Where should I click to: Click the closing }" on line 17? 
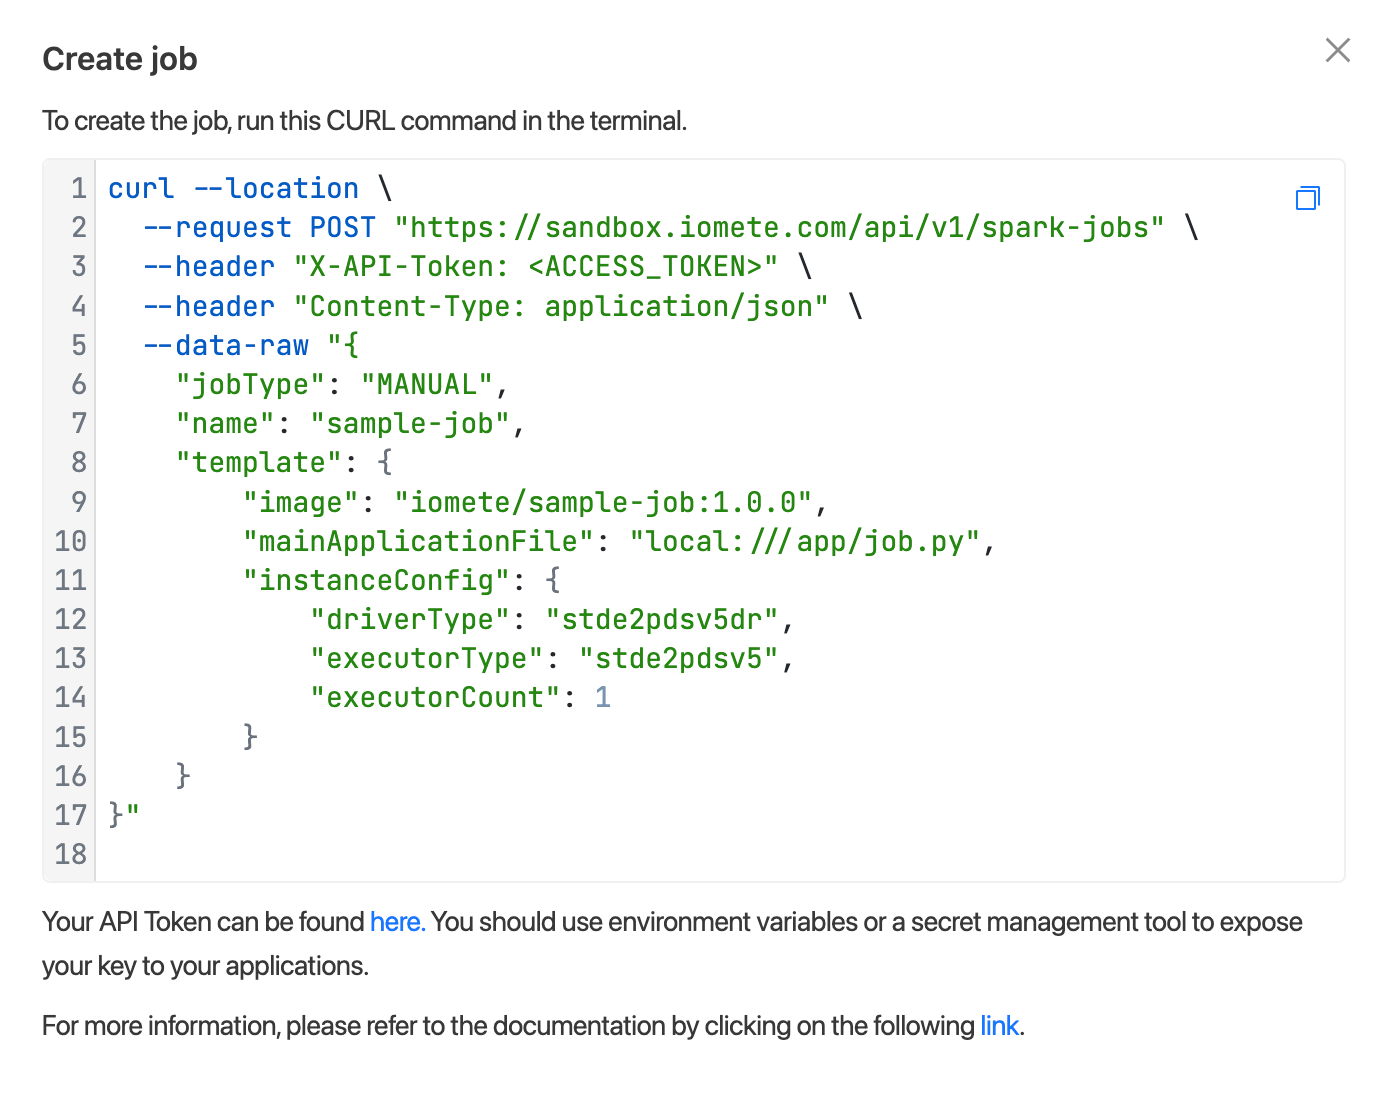tap(124, 815)
